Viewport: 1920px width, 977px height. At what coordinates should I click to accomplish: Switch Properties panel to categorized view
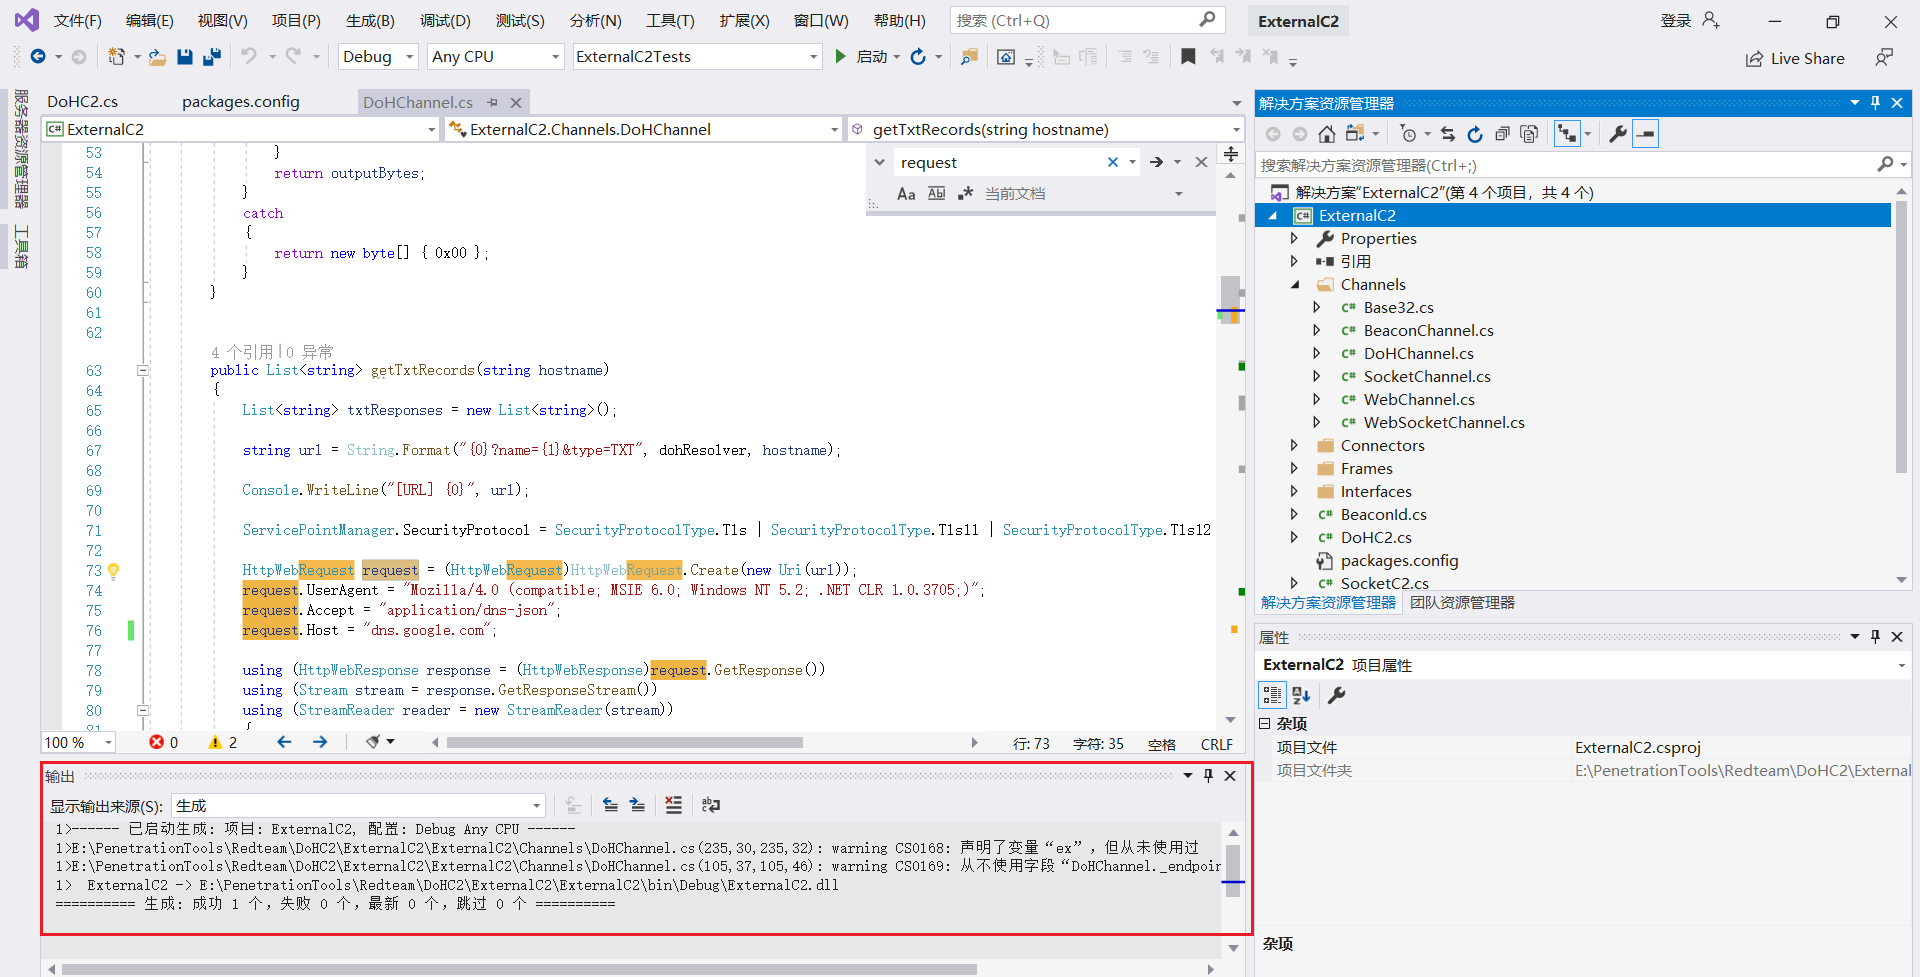point(1272,695)
